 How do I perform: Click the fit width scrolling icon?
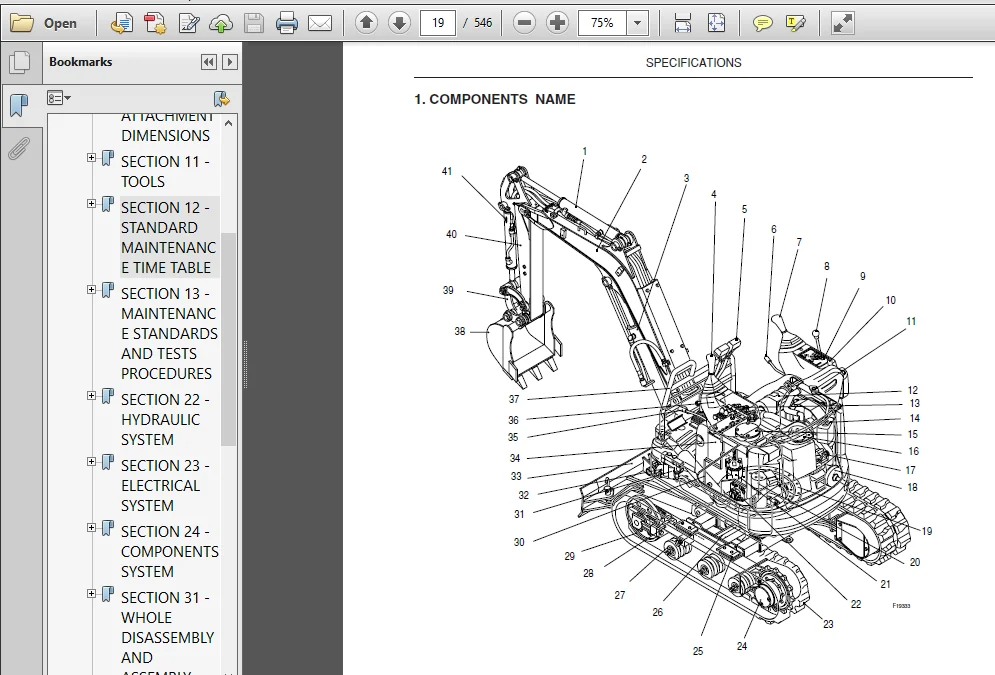coord(683,23)
